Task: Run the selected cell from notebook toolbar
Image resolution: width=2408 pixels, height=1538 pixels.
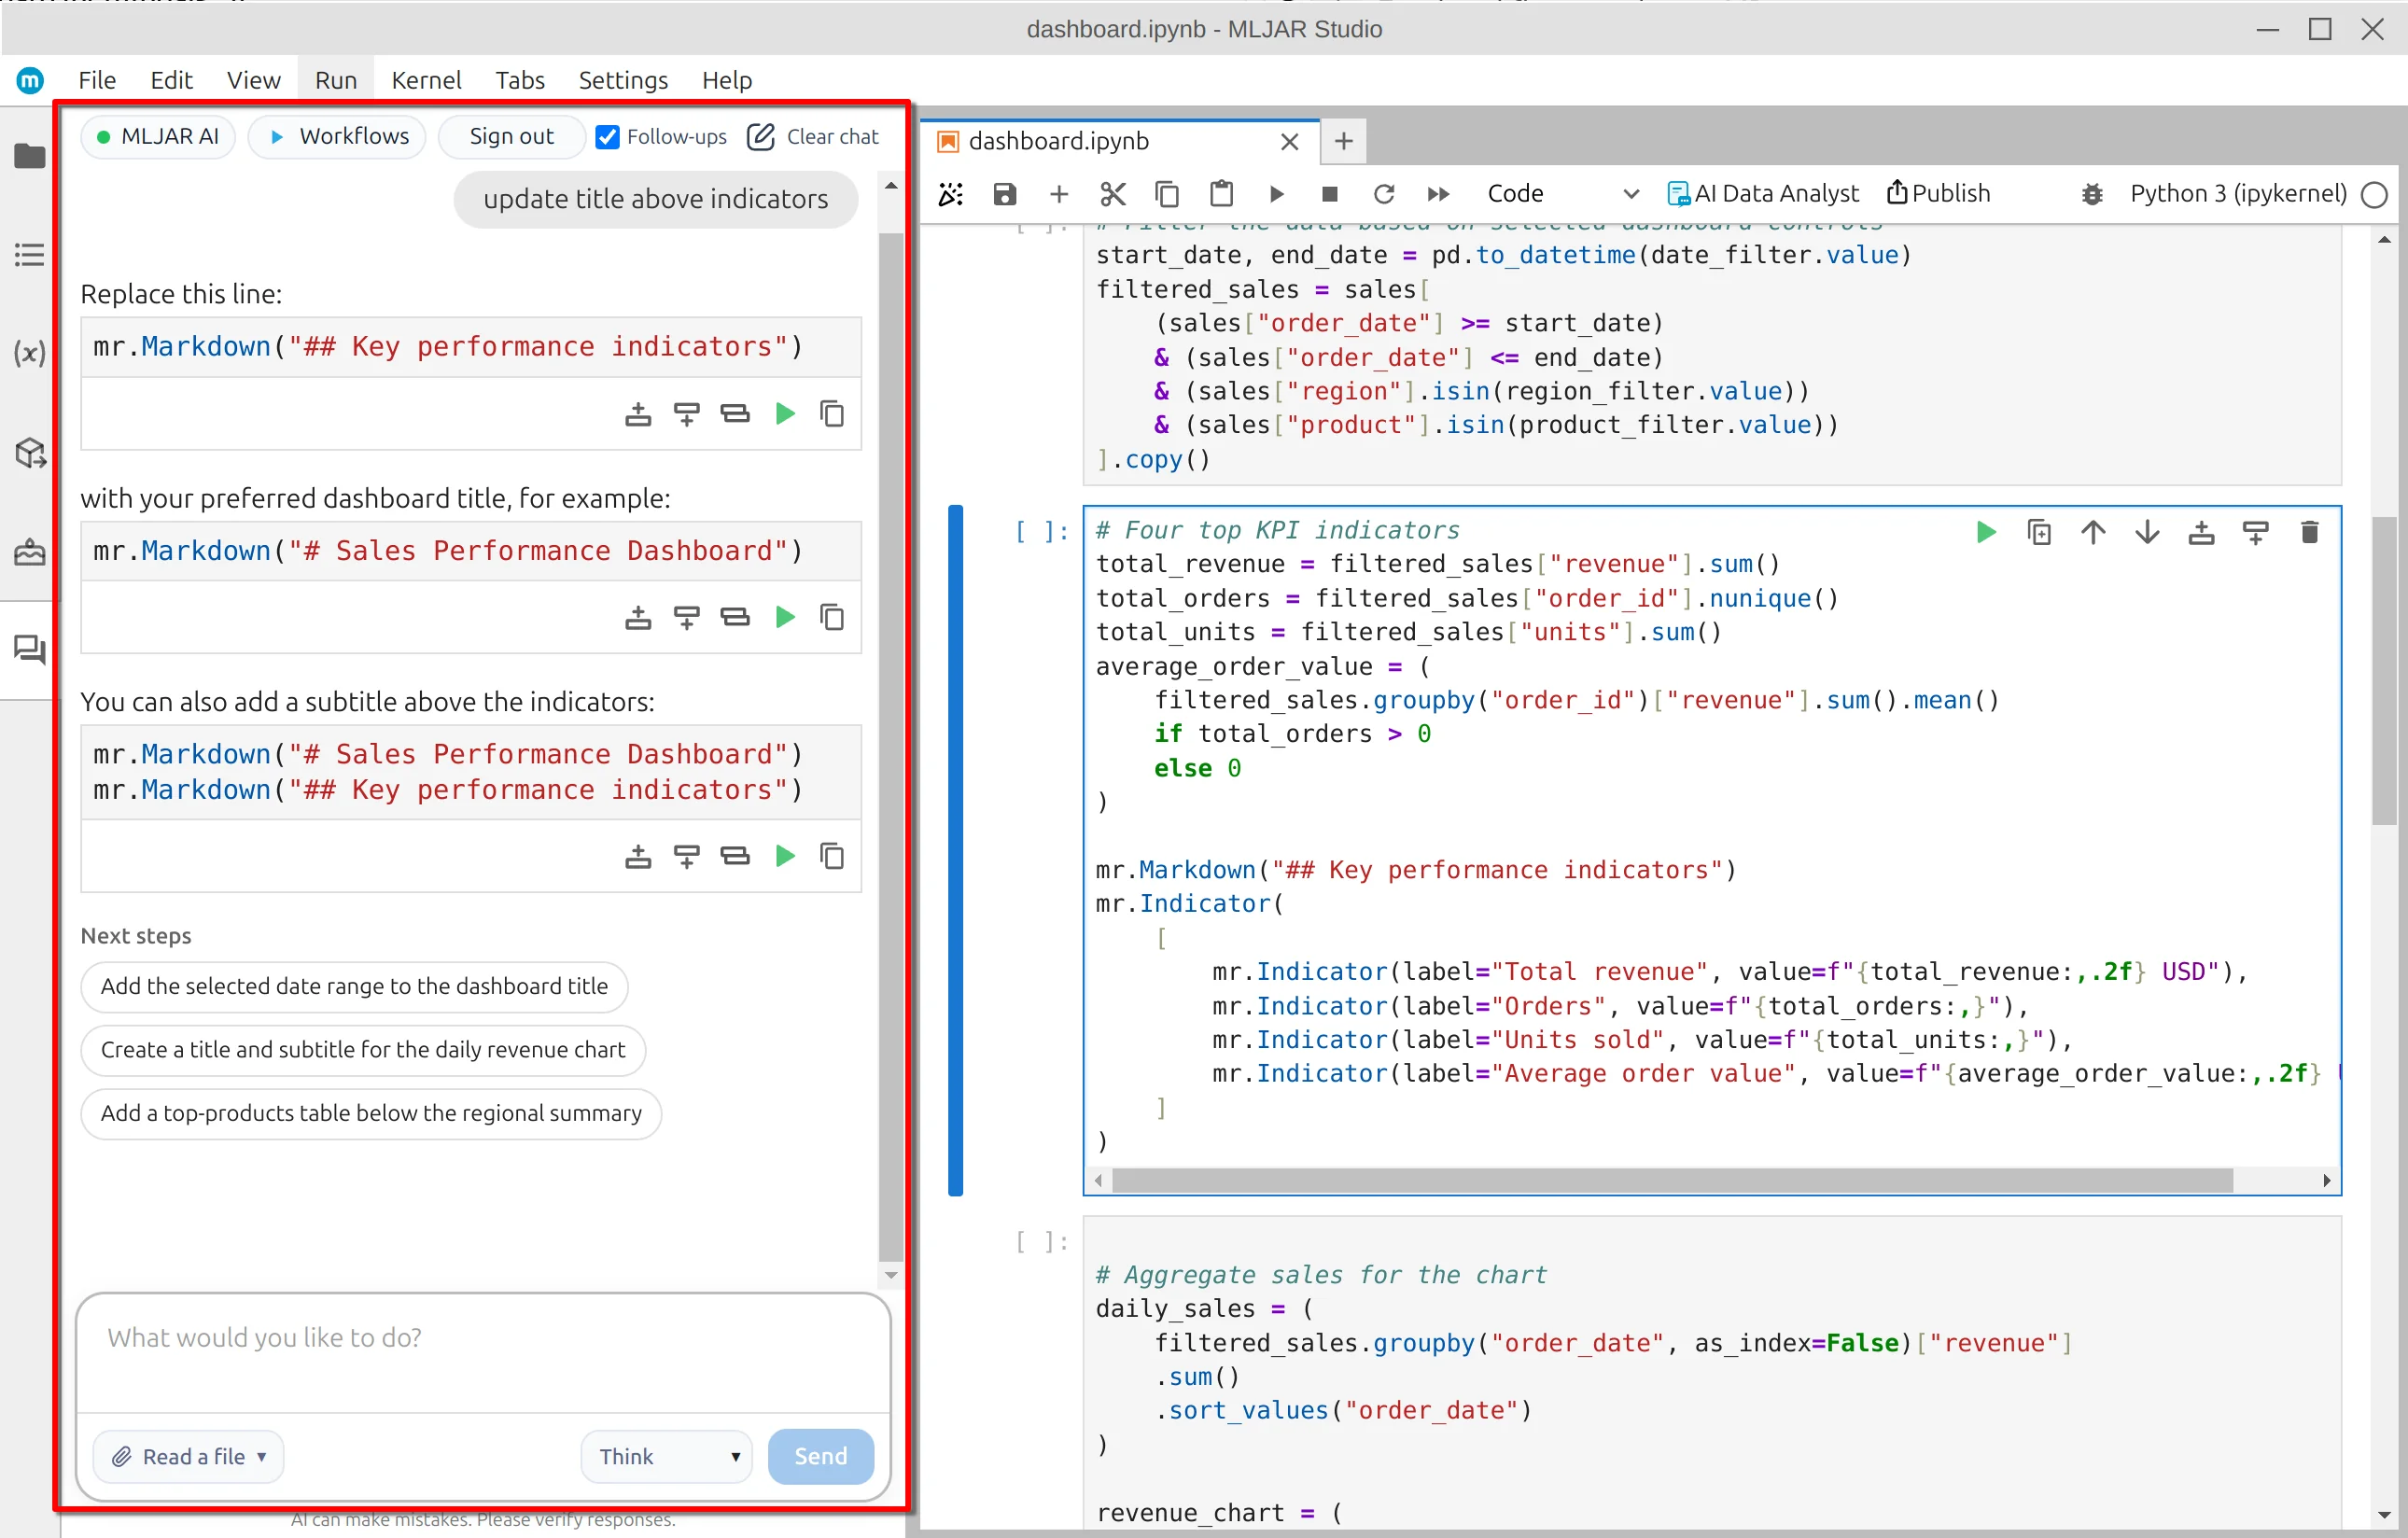Action: click(x=1276, y=194)
